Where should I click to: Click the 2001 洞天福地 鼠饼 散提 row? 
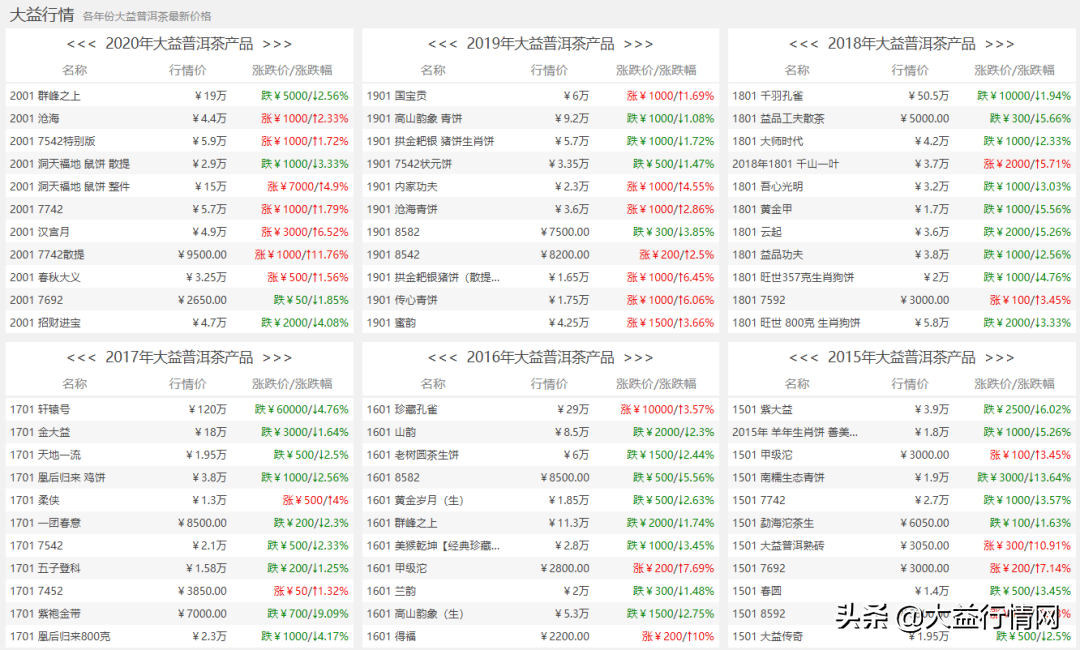(179, 164)
